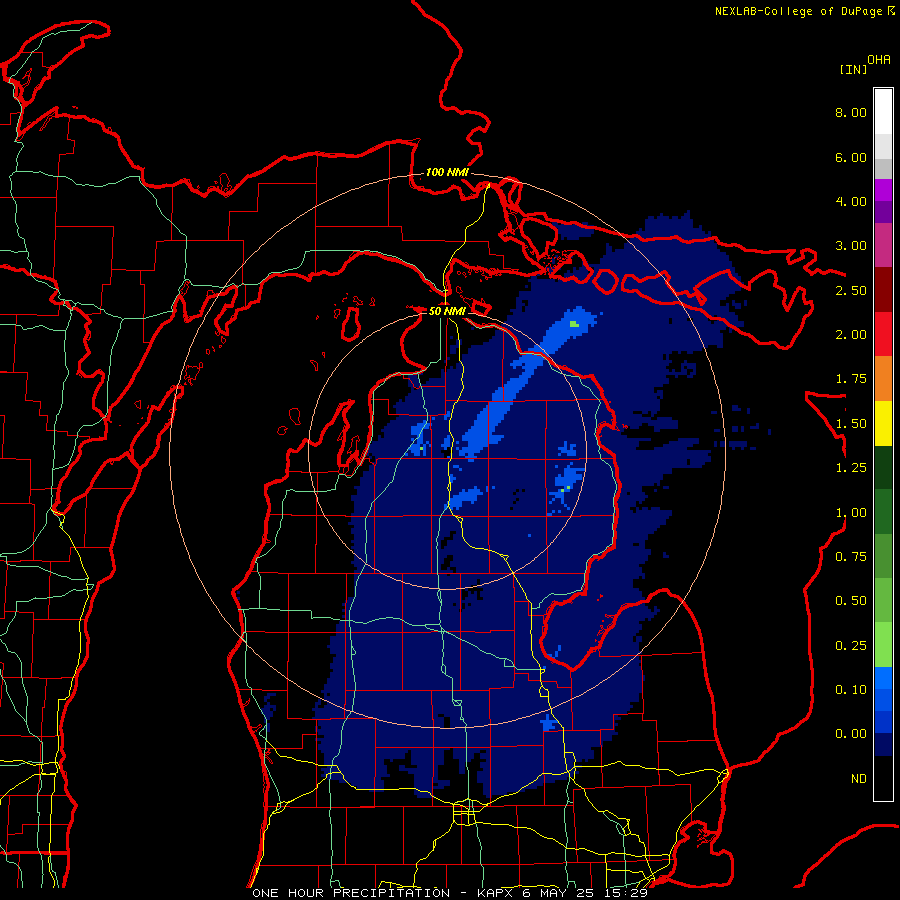
Task: Click the 2.00 legend value
Action: click(851, 335)
